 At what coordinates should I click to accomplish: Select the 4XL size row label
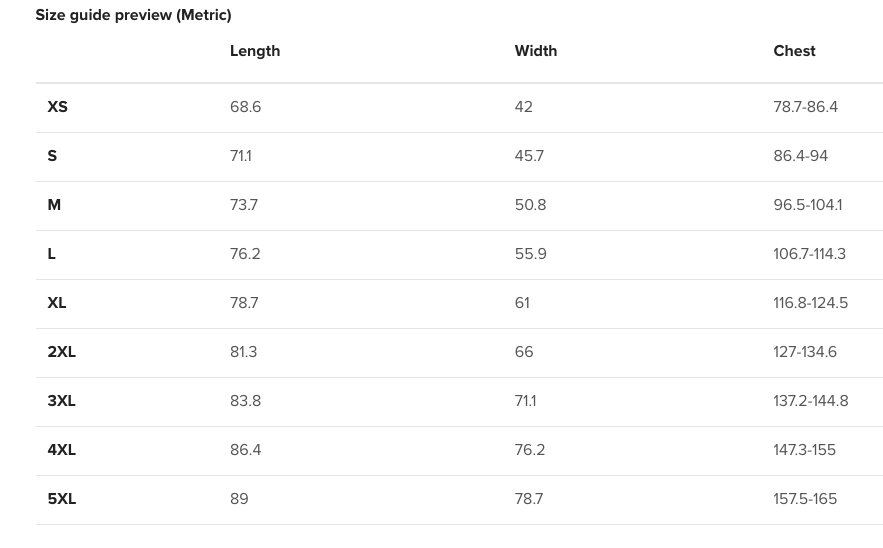[x=62, y=450]
